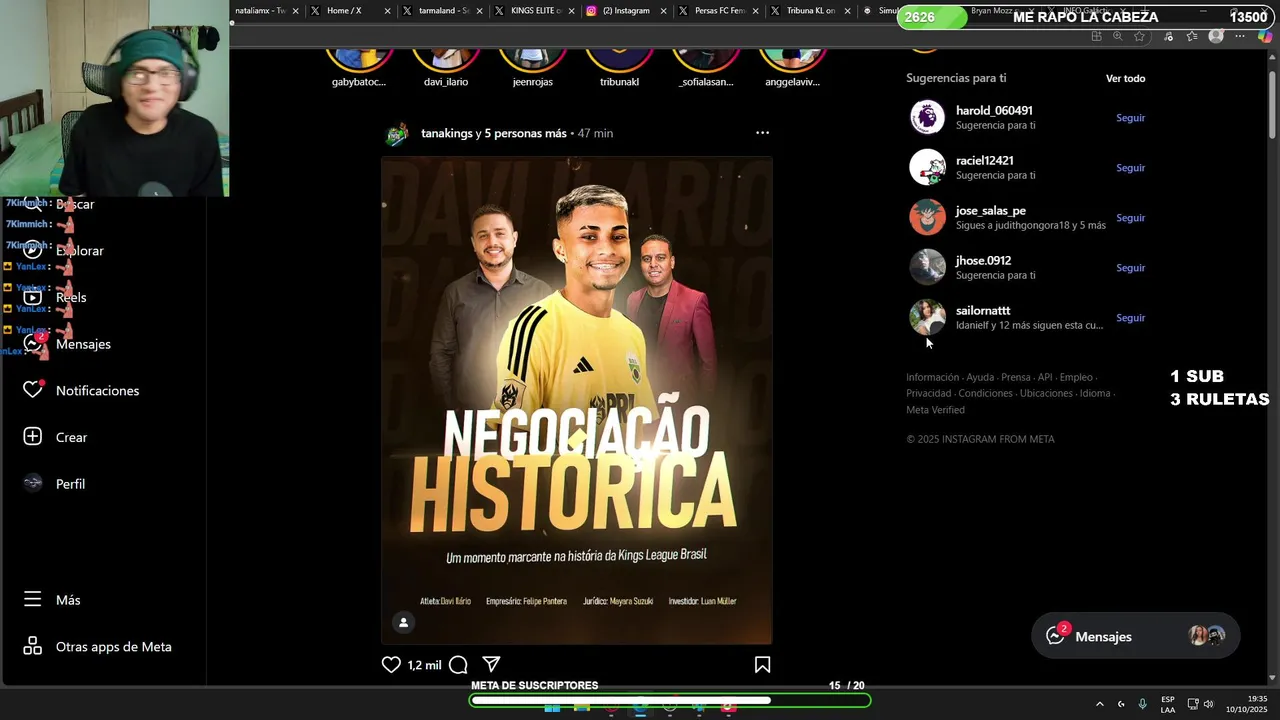Open the Negociação Histórica post image
Image resolution: width=1280 pixels, height=720 pixels.
[x=576, y=400]
